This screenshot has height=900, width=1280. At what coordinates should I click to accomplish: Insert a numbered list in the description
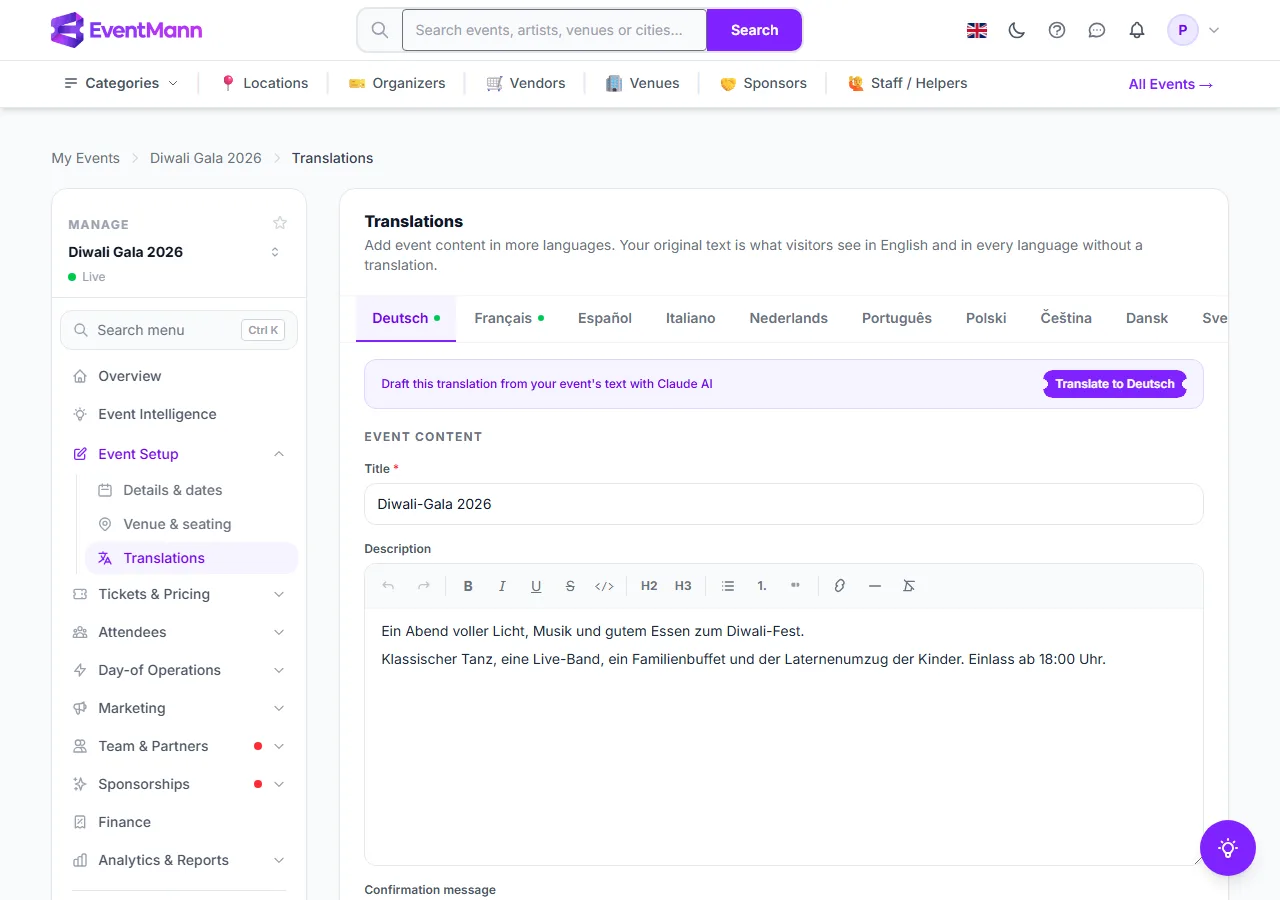(762, 586)
